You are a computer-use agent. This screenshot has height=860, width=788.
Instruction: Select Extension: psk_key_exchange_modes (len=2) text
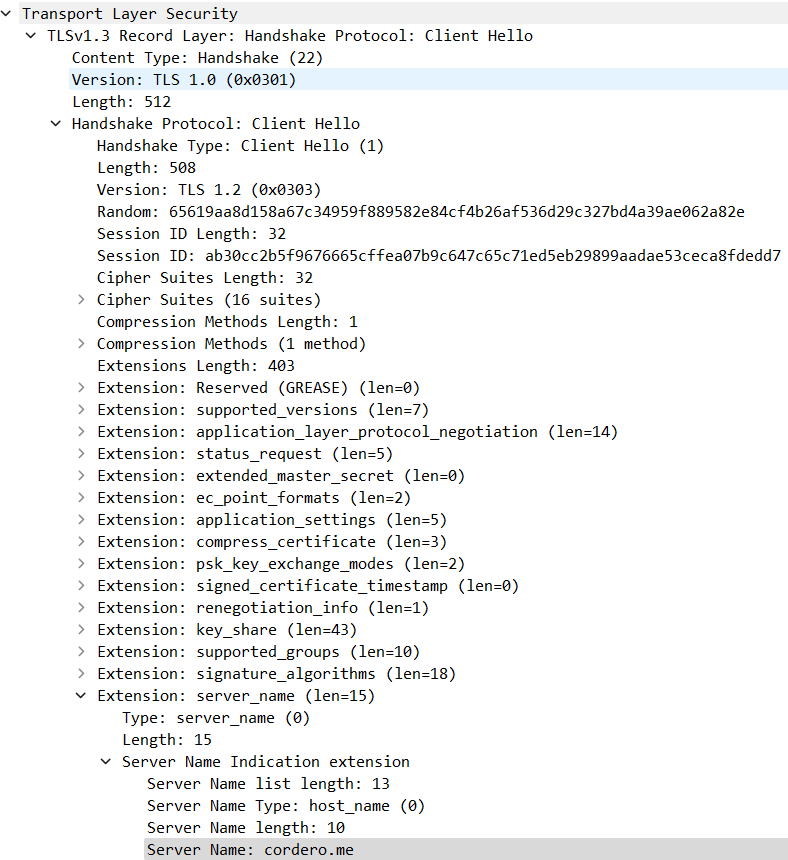pyautogui.click(x=281, y=563)
